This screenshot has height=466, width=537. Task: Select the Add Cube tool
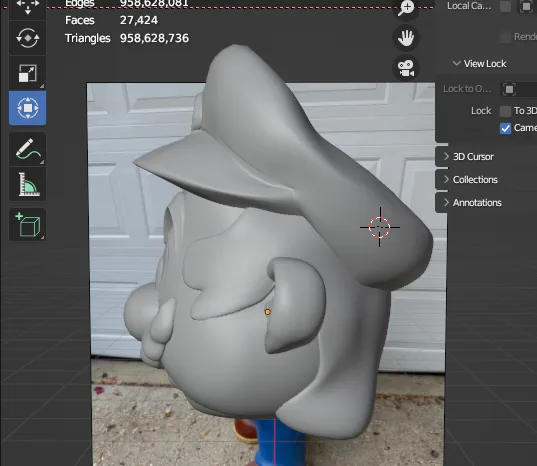point(27,225)
